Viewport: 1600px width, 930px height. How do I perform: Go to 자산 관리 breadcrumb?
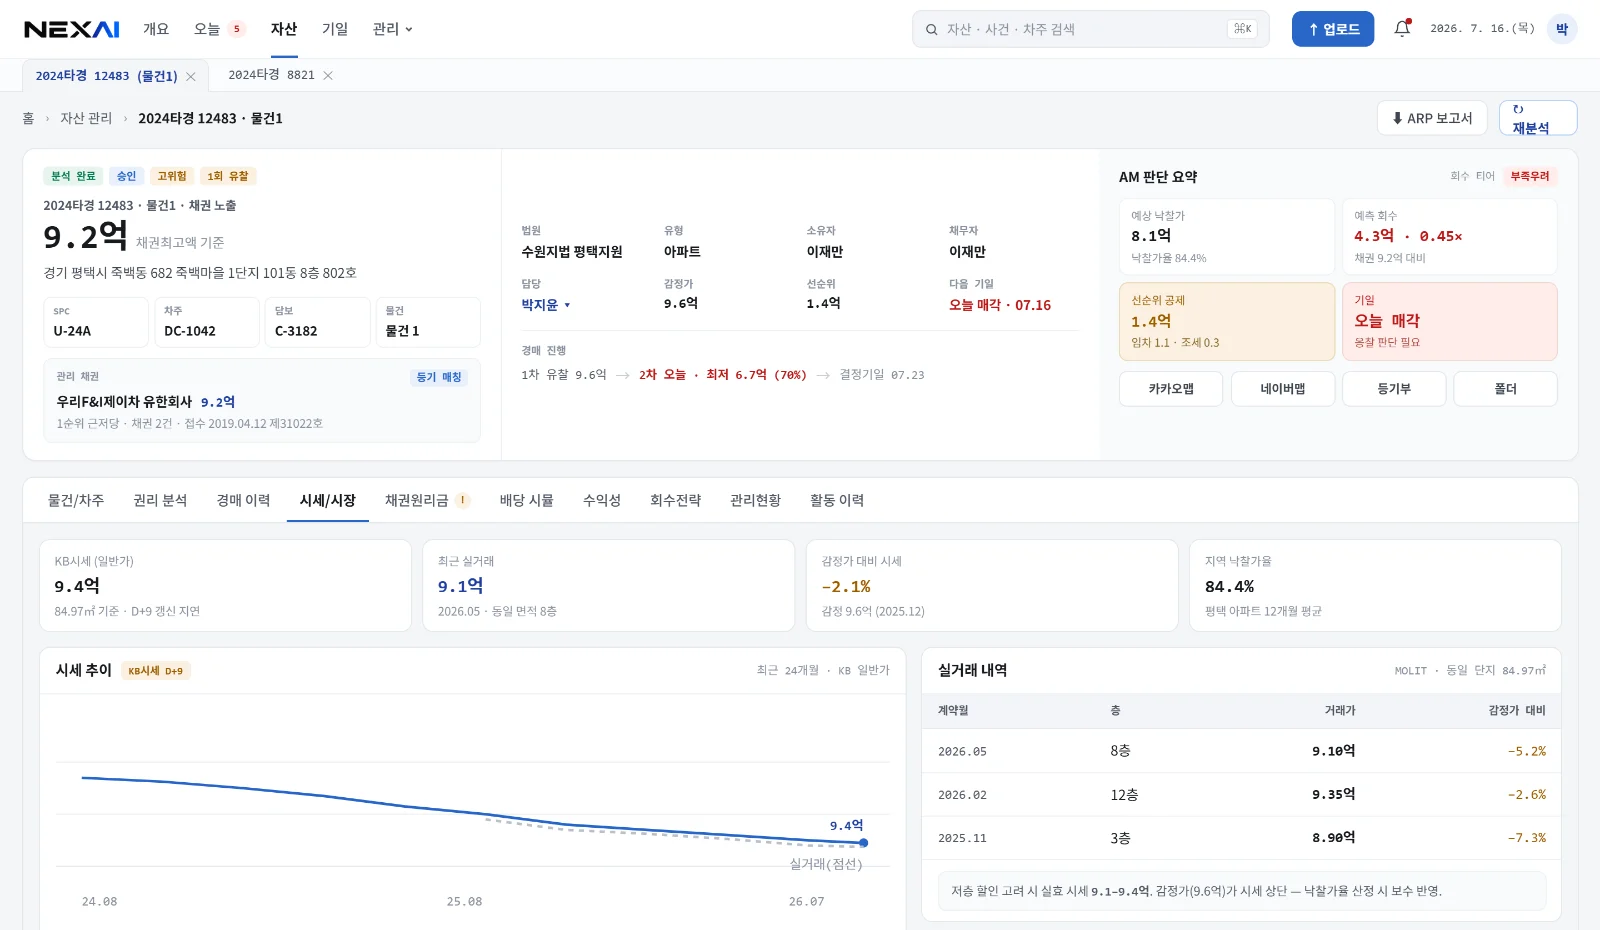coord(86,118)
